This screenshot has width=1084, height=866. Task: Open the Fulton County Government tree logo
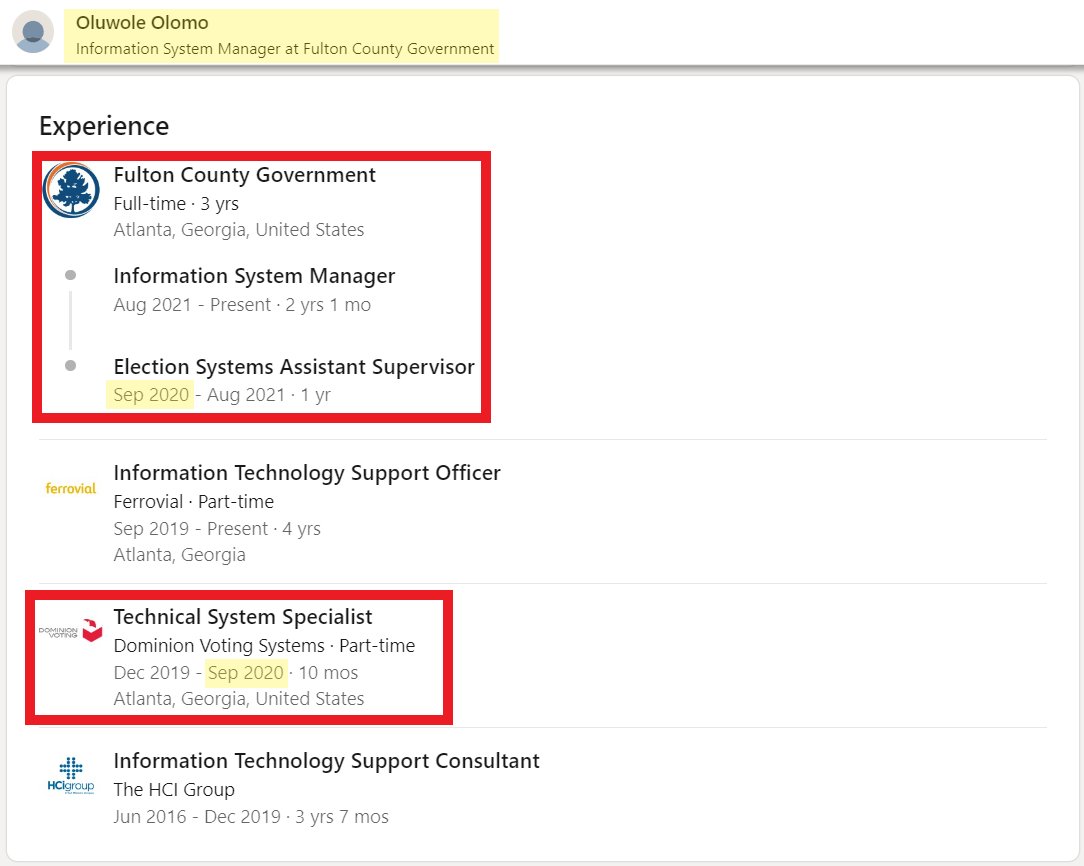(71, 190)
